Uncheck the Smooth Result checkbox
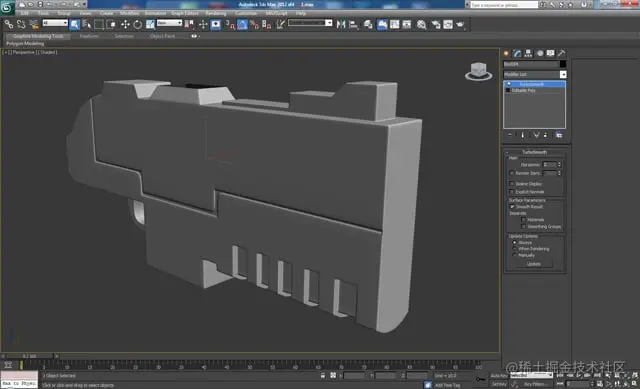 coord(512,207)
